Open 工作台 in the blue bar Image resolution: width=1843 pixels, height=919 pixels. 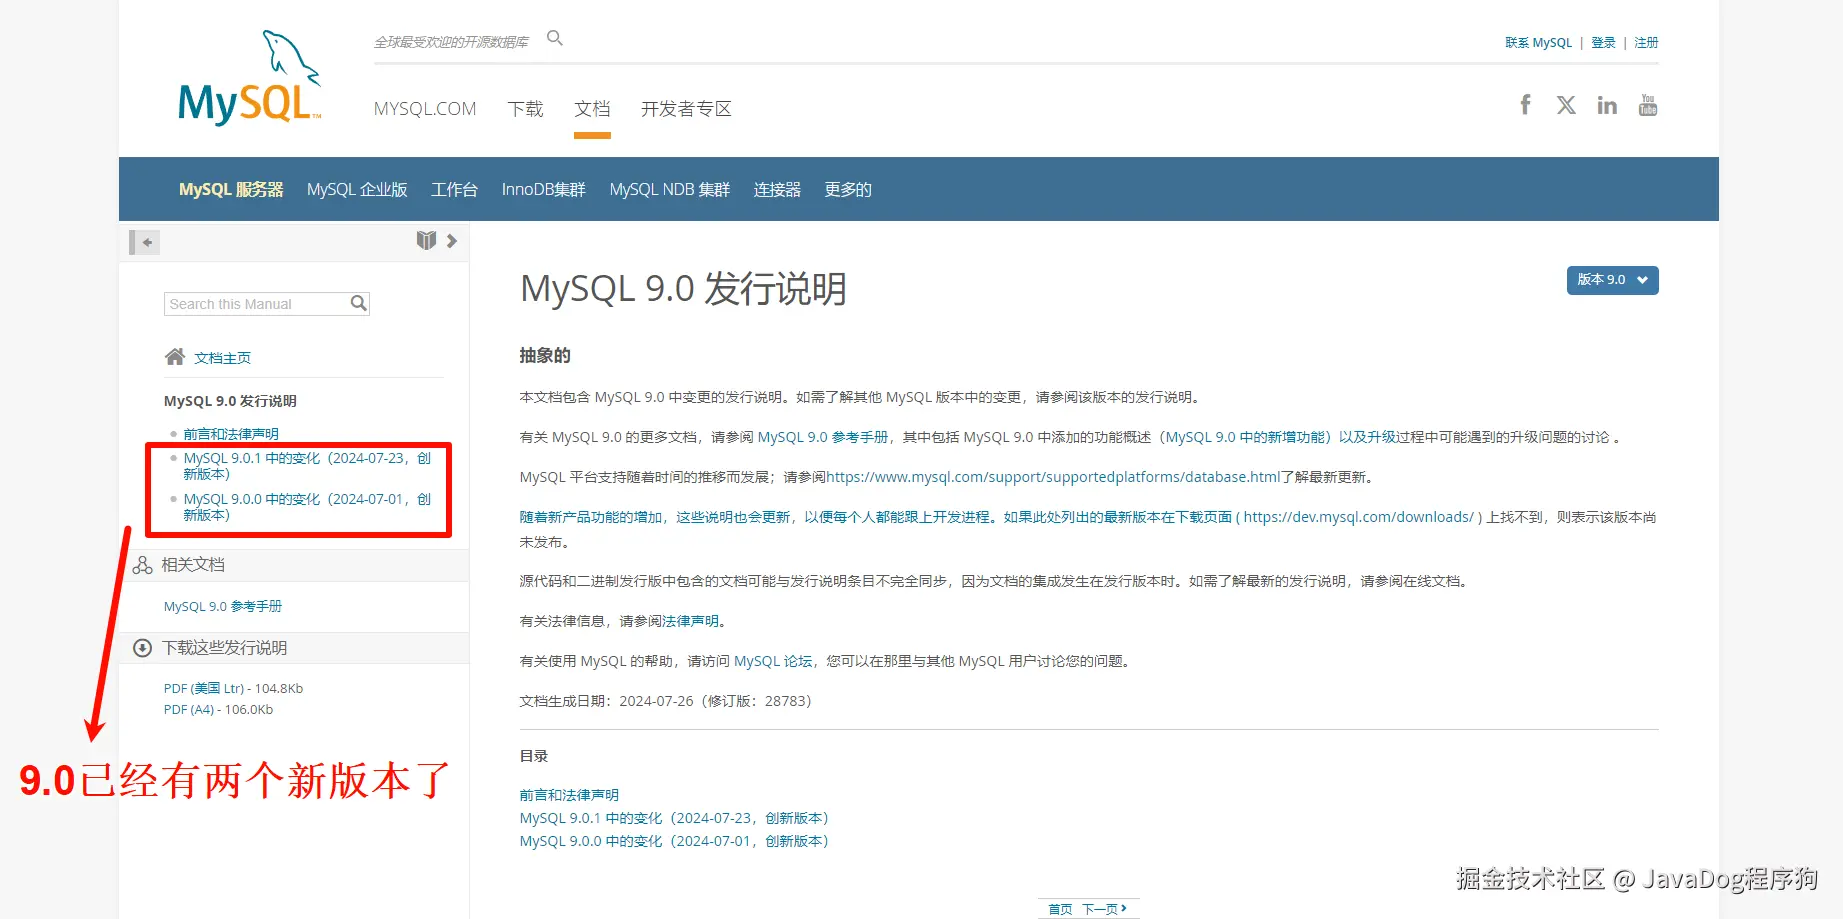(454, 190)
